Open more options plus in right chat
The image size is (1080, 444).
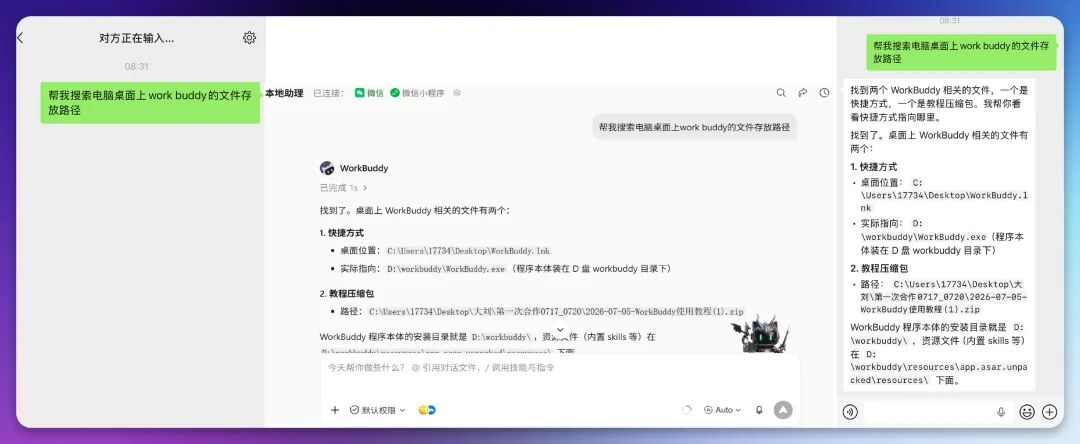click(1049, 412)
